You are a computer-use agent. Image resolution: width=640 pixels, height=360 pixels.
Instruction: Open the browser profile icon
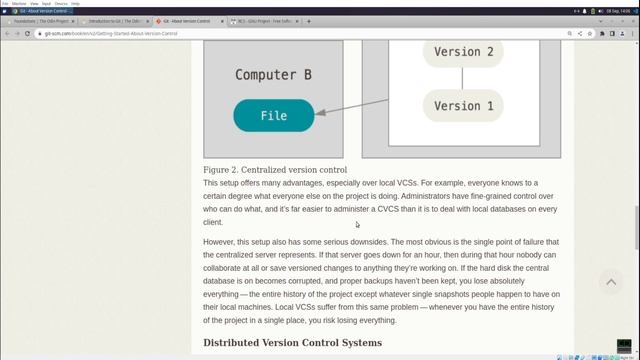pos(622,33)
